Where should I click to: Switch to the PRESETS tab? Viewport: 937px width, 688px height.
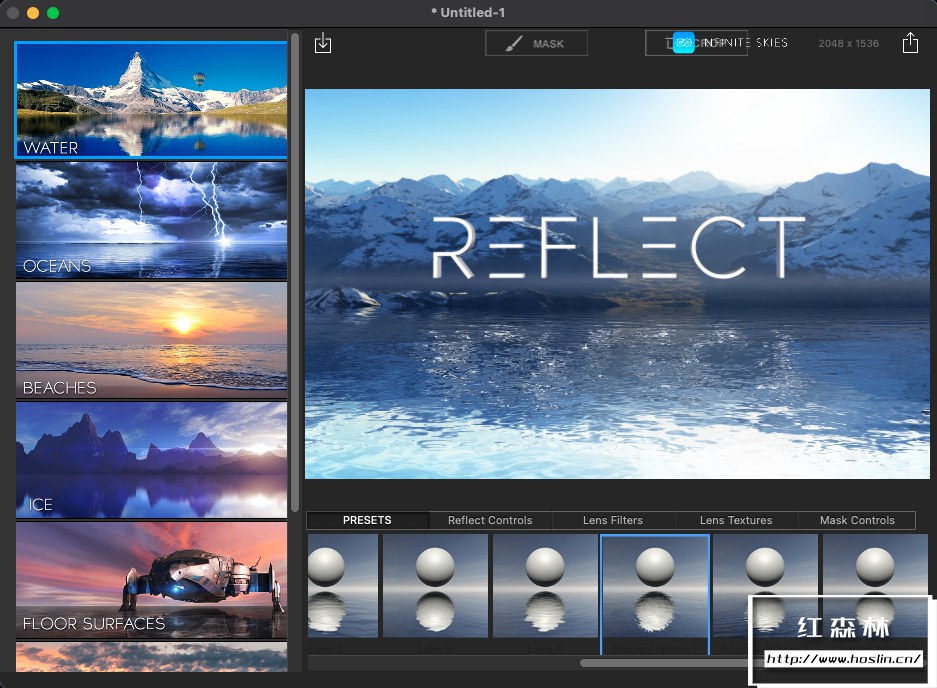click(x=368, y=520)
